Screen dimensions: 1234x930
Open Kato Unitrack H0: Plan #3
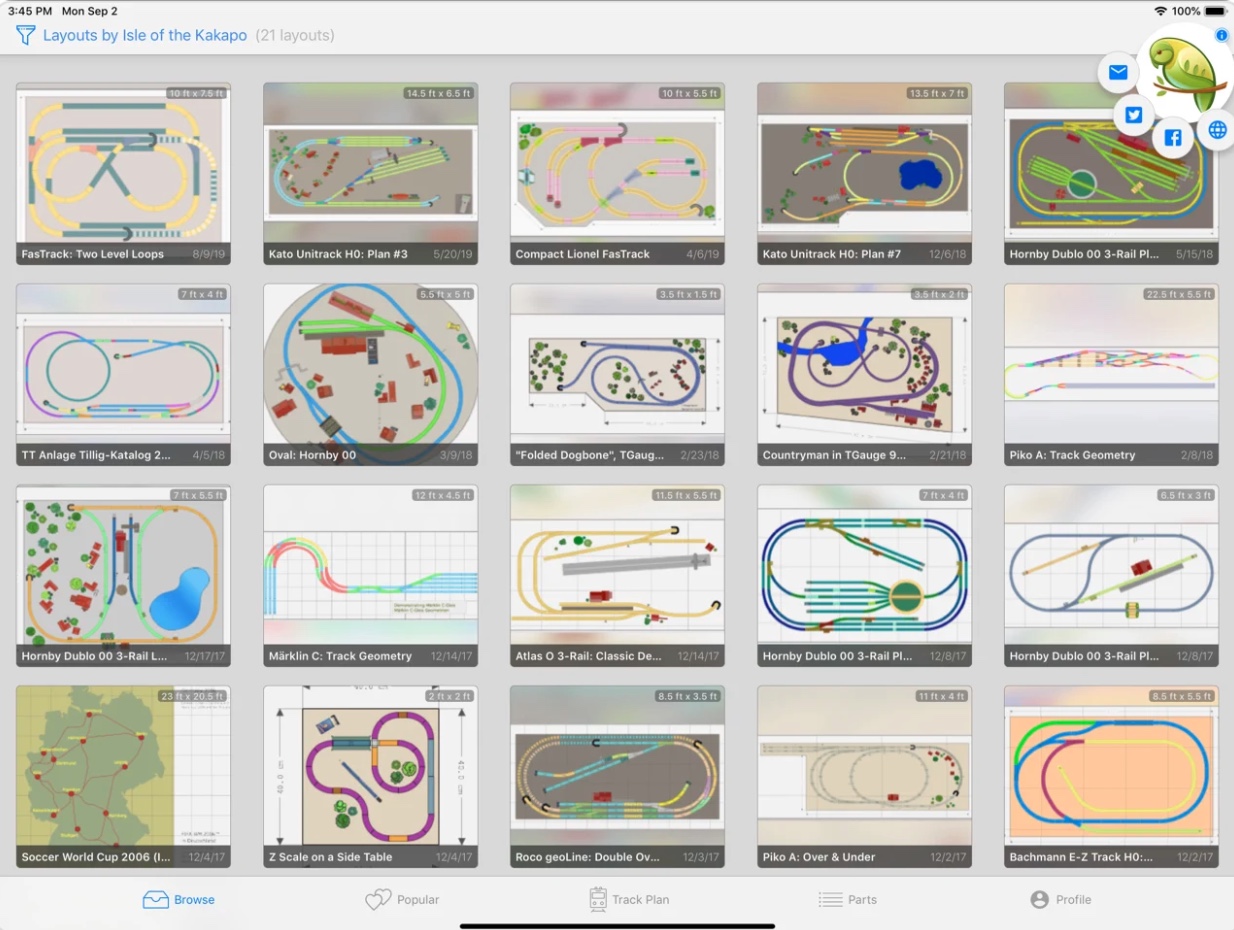[x=370, y=174]
